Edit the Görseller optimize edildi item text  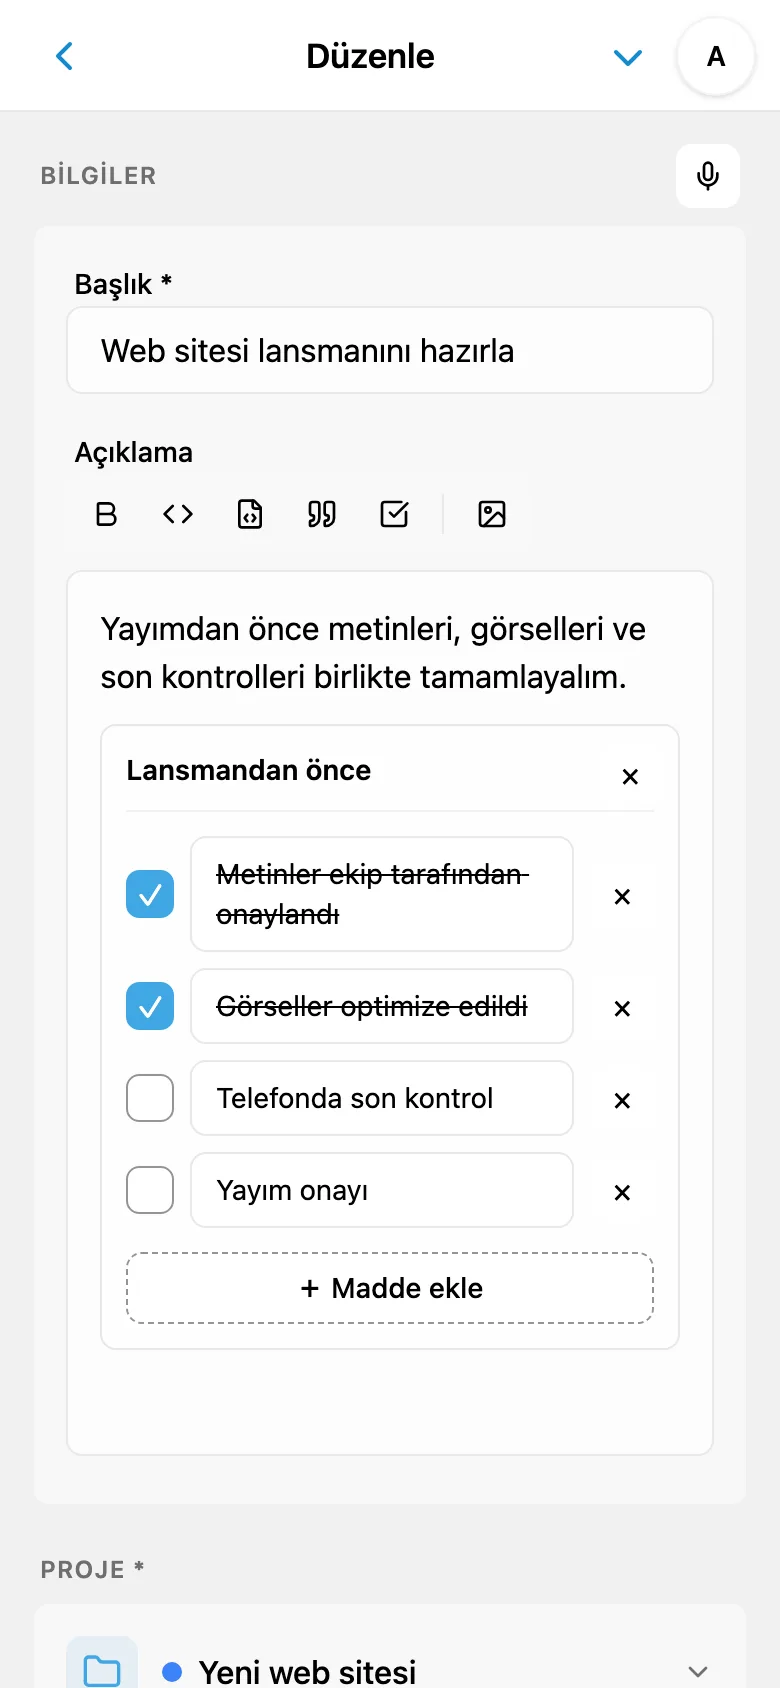coord(382,1006)
